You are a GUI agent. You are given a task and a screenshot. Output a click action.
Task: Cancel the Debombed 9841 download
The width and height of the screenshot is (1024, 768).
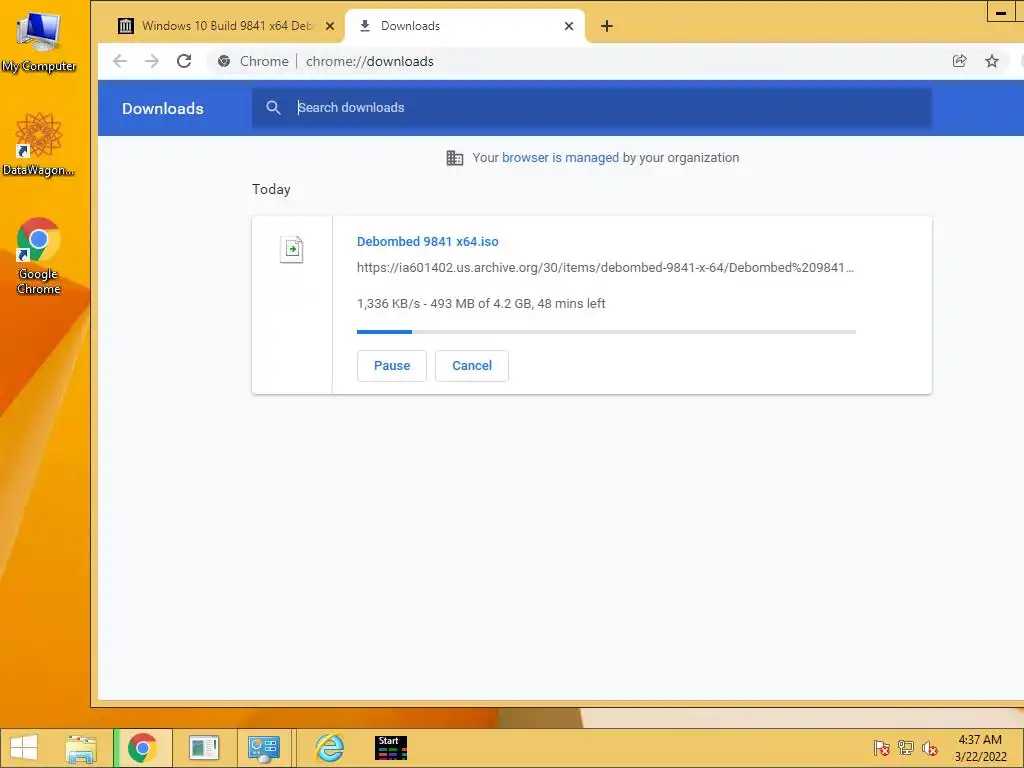(x=472, y=366)
